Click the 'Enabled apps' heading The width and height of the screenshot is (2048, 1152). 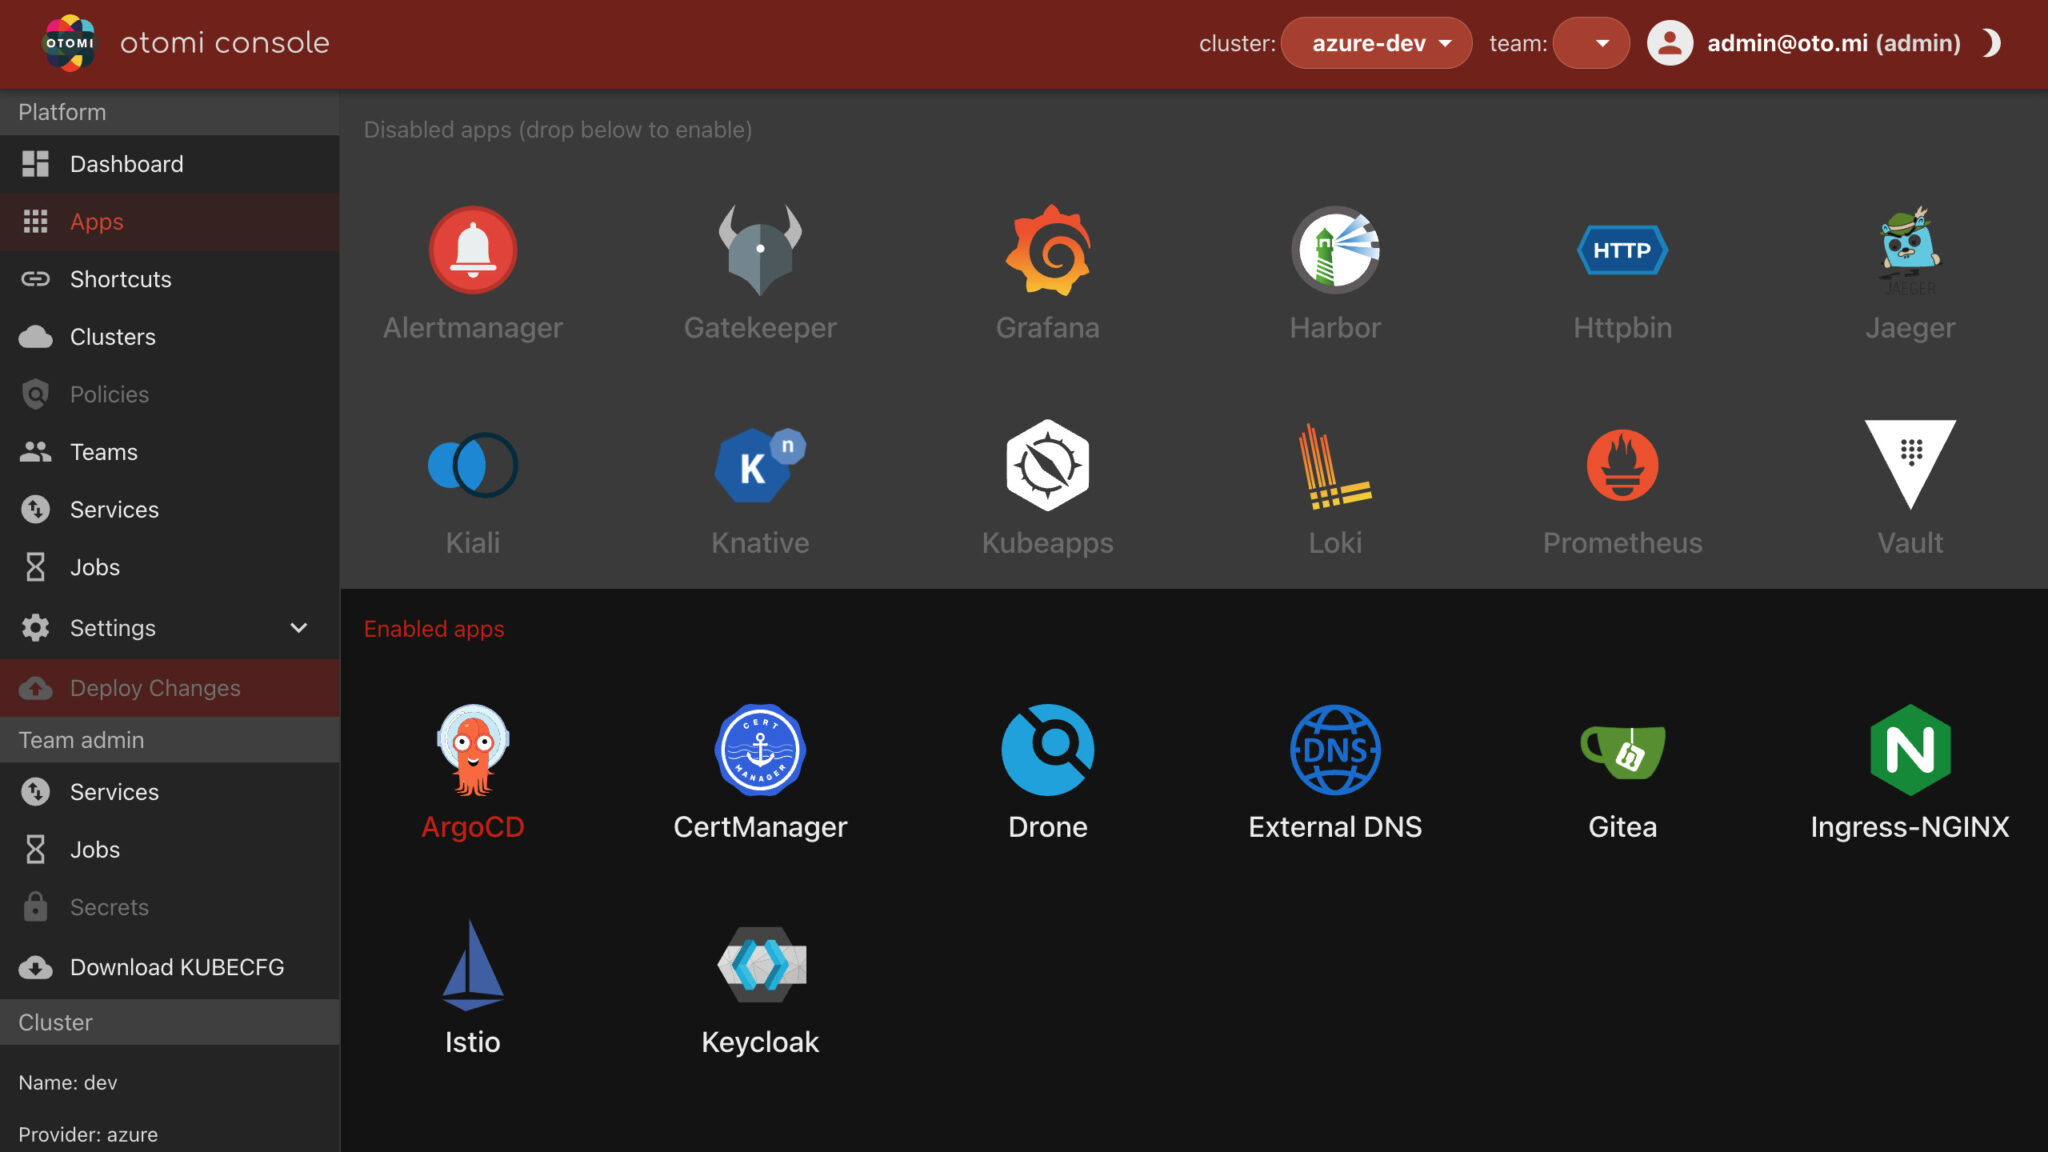click(434, 629)
